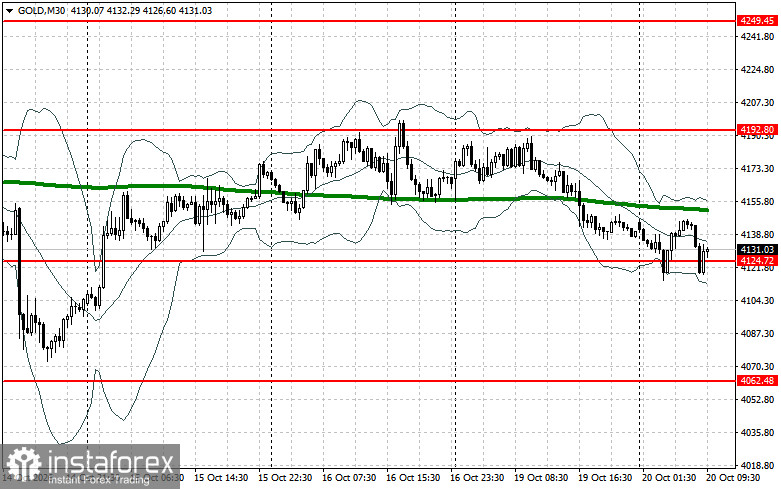Click the 16 Oct 07:30 time label

349,477
